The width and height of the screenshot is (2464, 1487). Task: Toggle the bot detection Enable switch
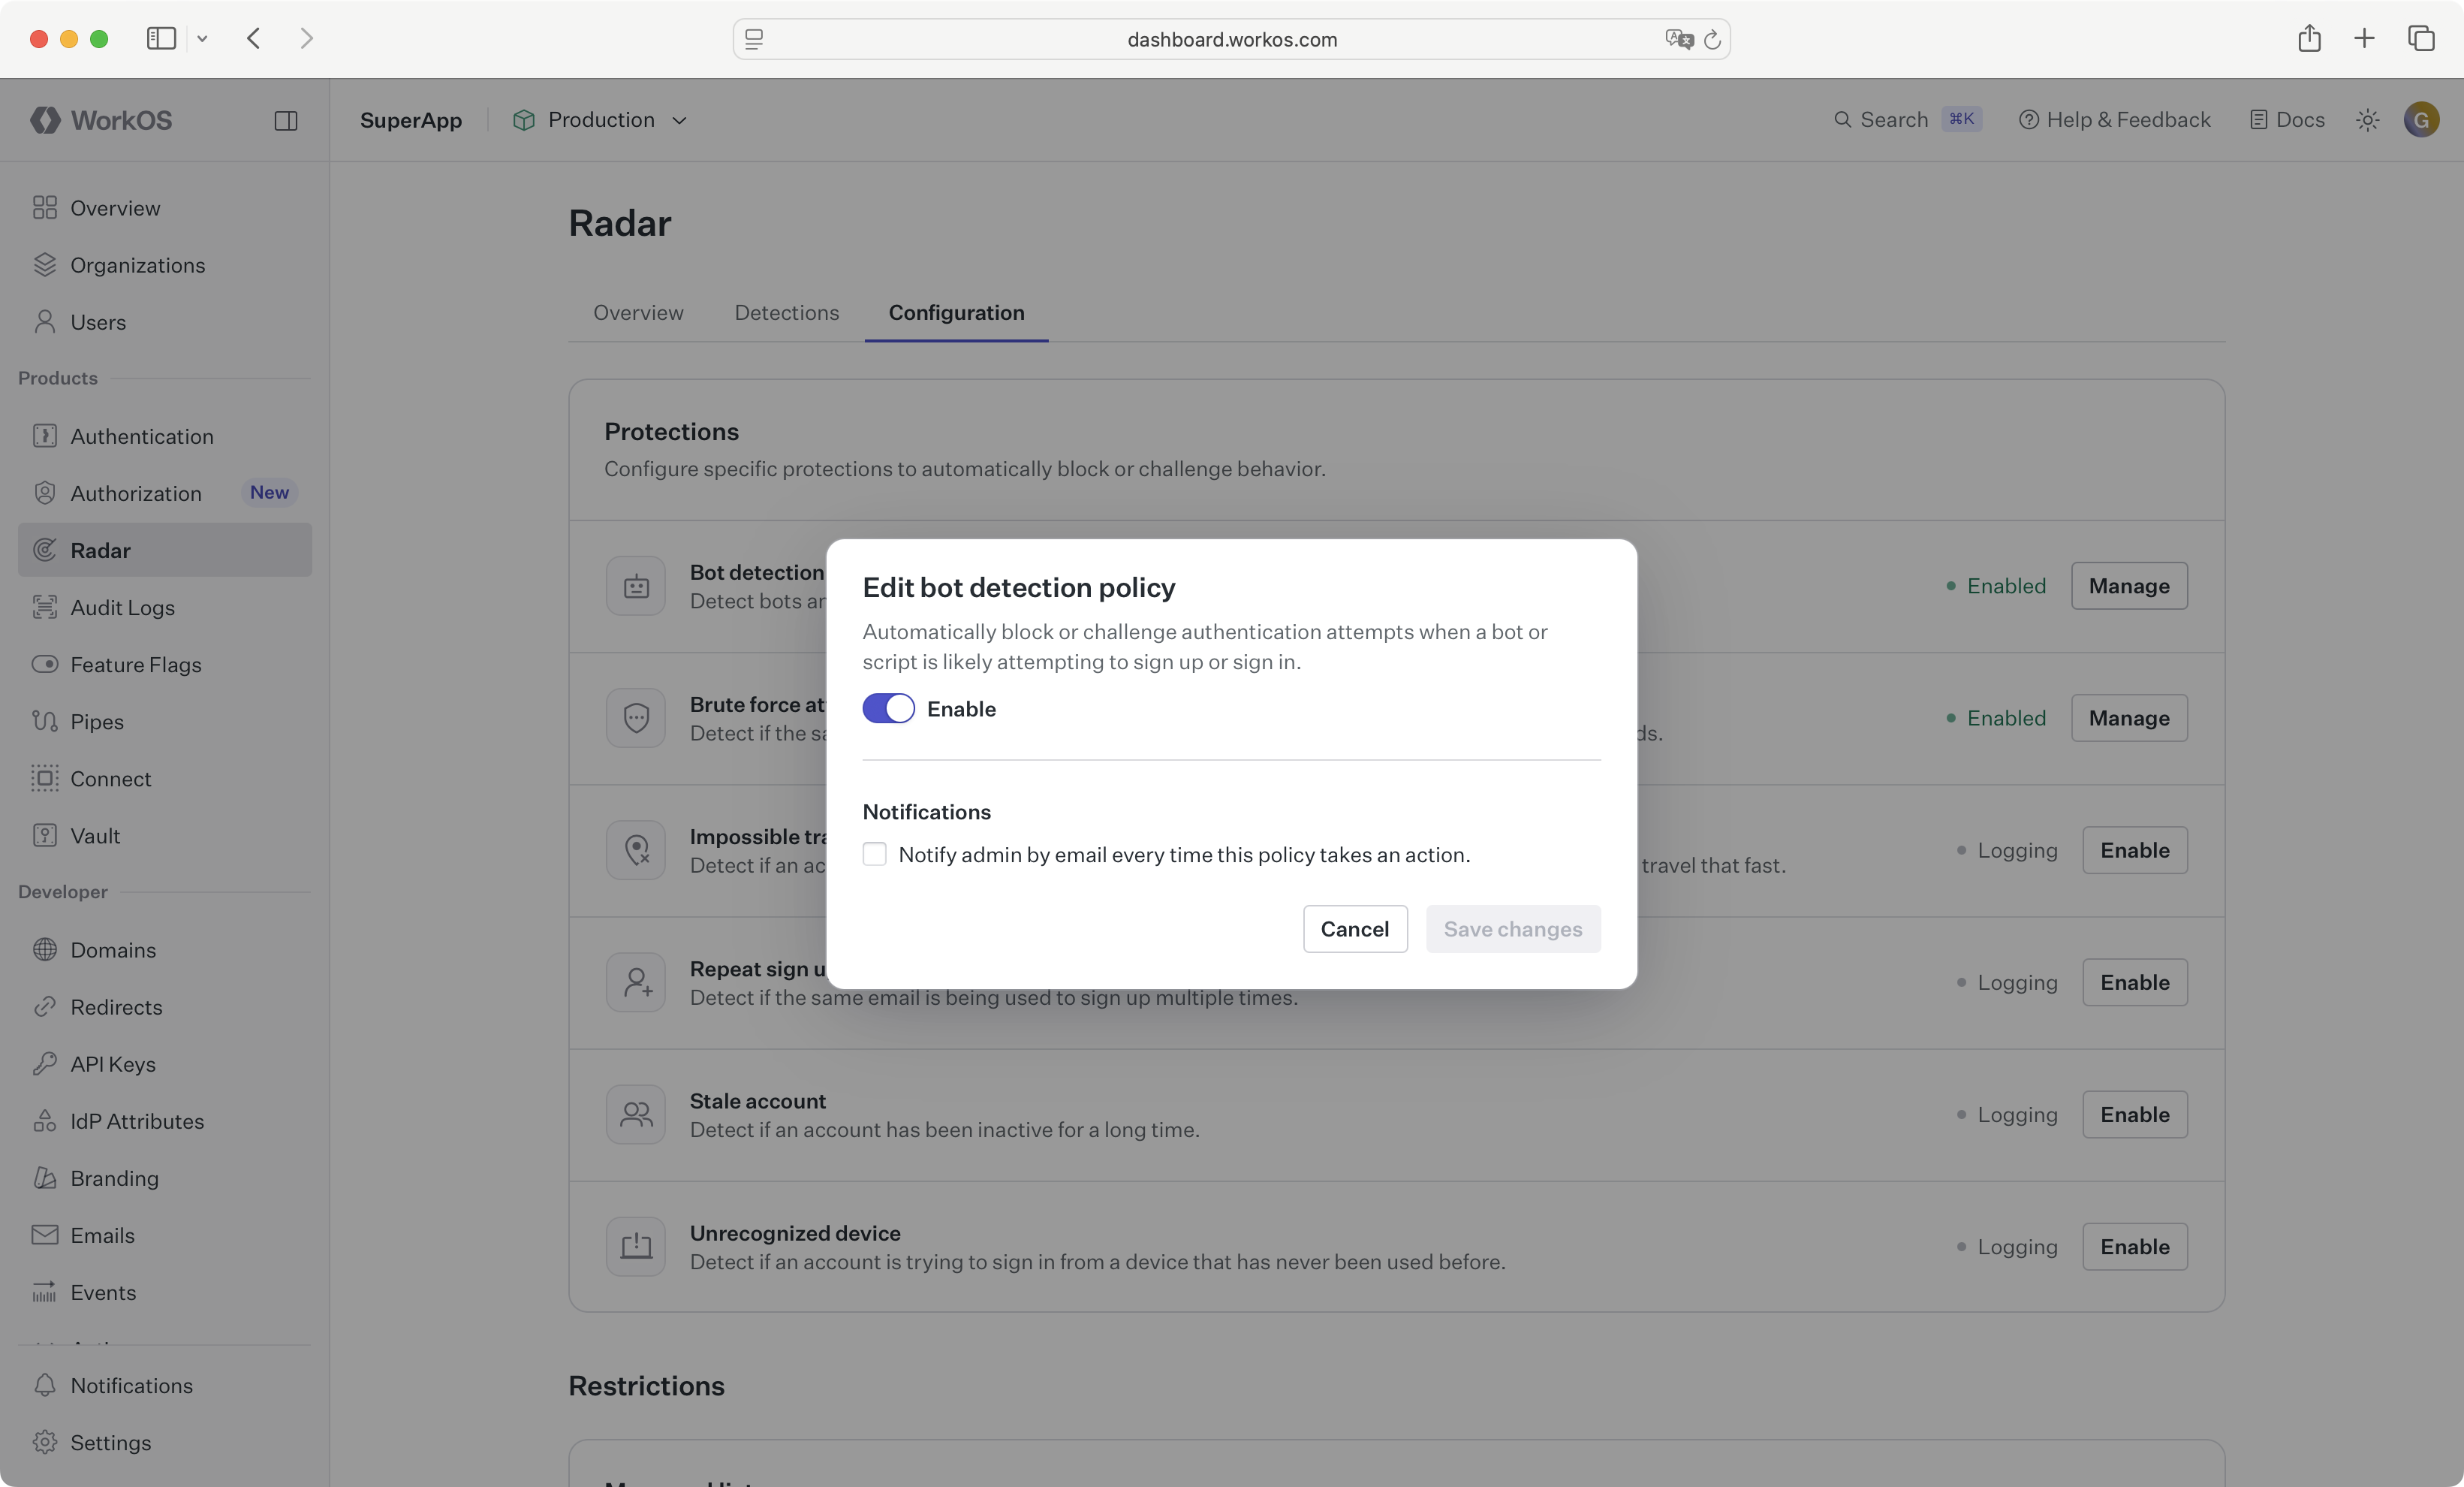pyautogui.click(x=888, y=708)
